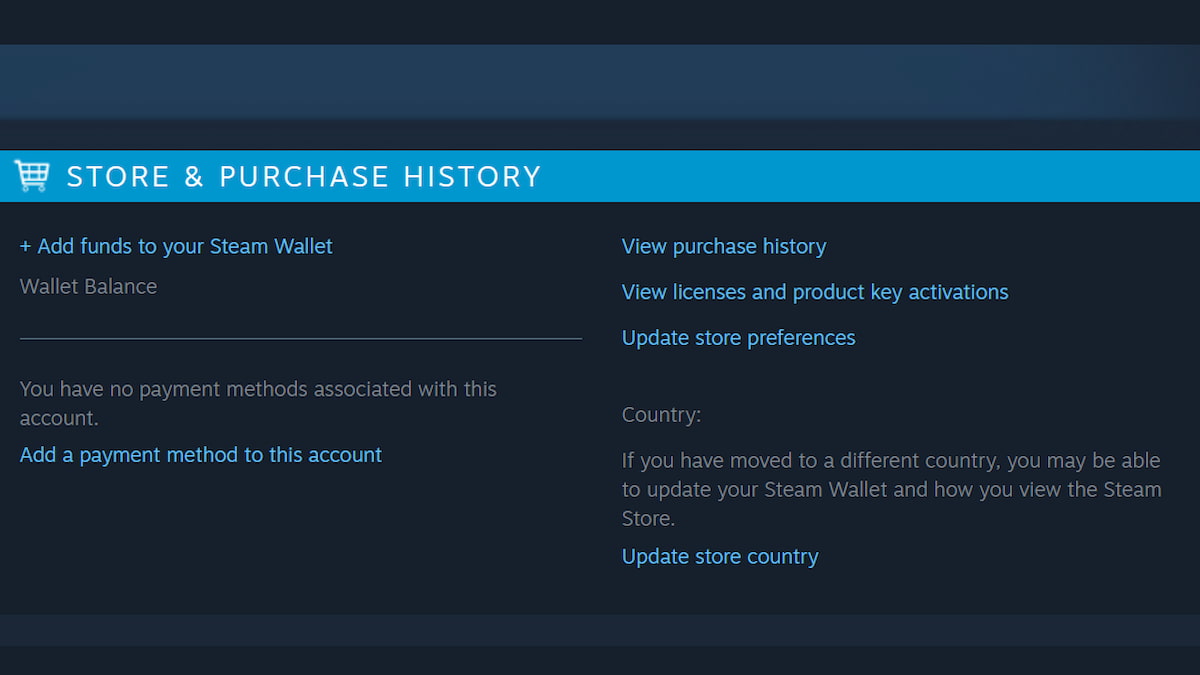Viewport: 1200px width, 675px height.
Task: Click the Wallet Balance label
Action: click(88, 287)
